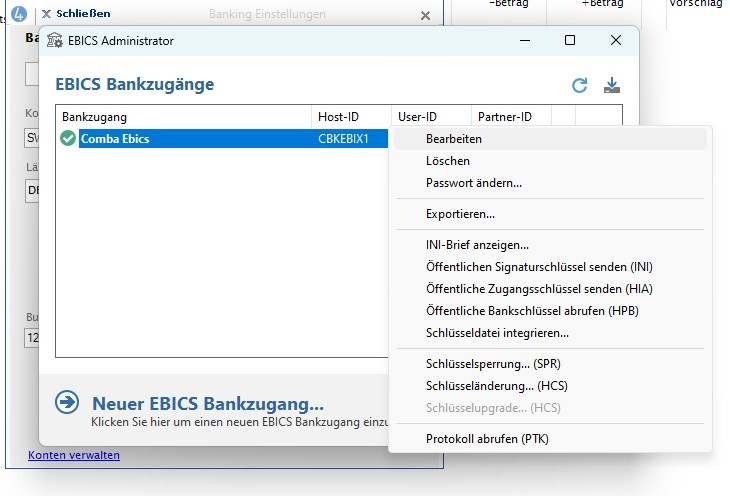
Task: Open Passwort ändern... menu entry
Action: (x=474, y=183)
